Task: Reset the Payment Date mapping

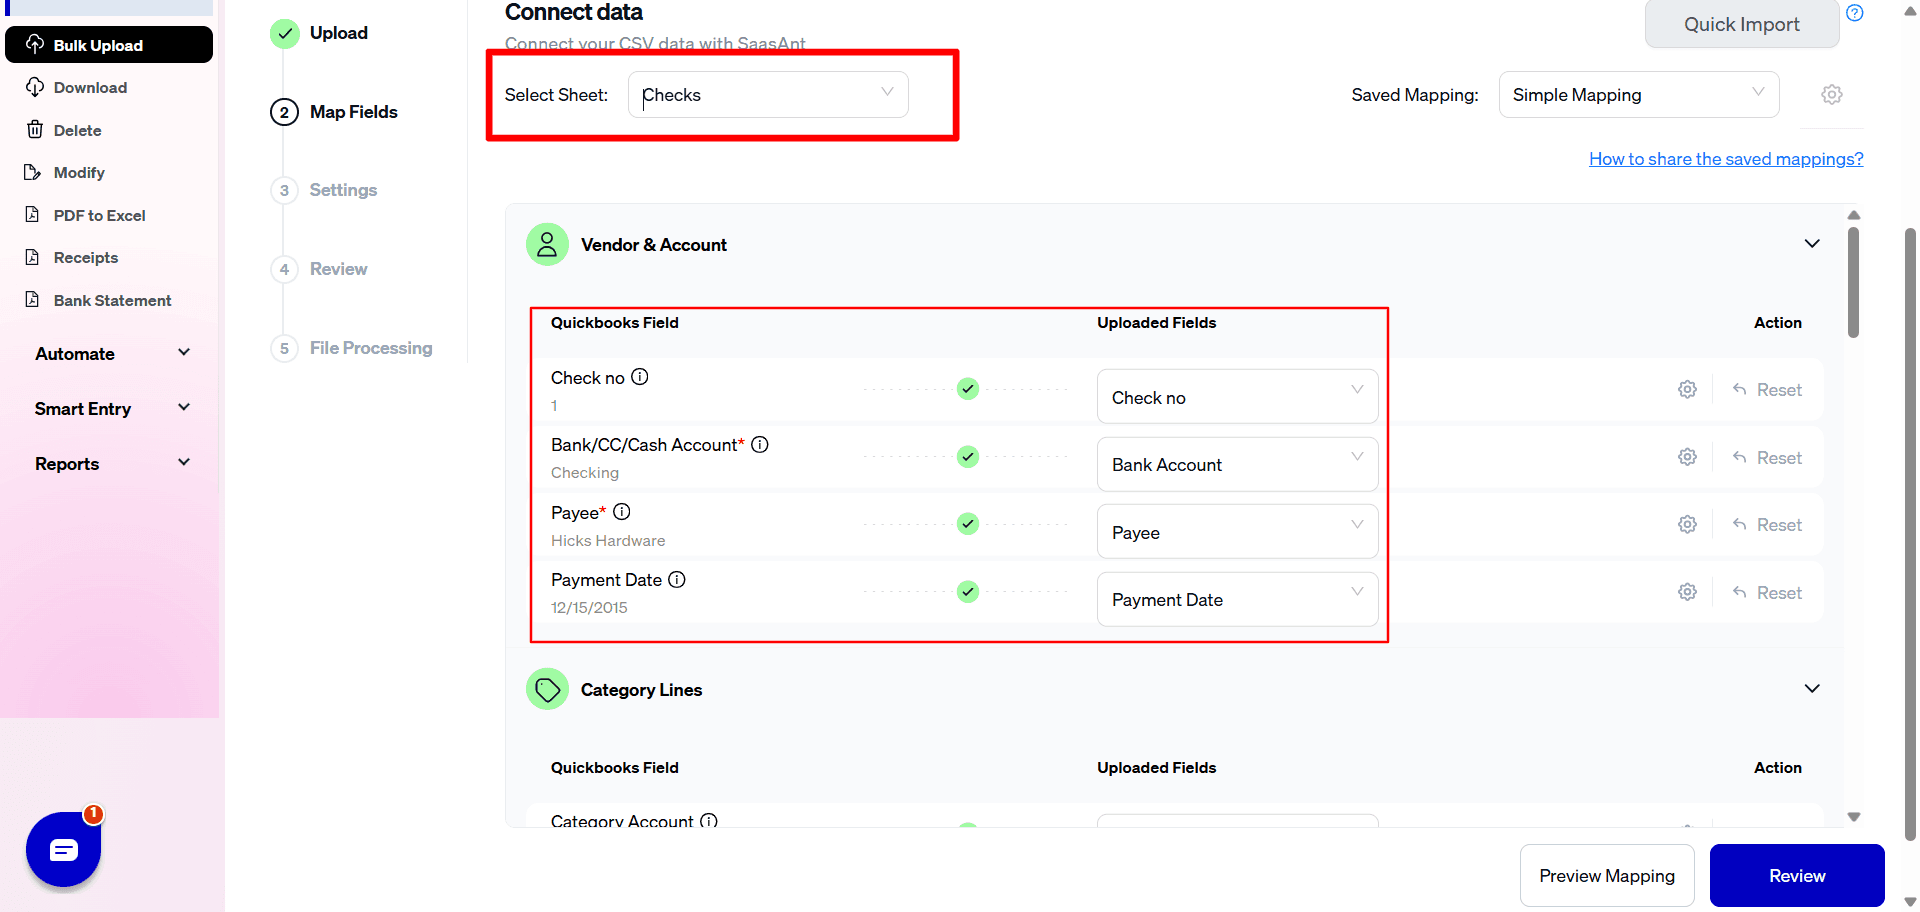Action: pyautogui.click(x=1767, y=593)
